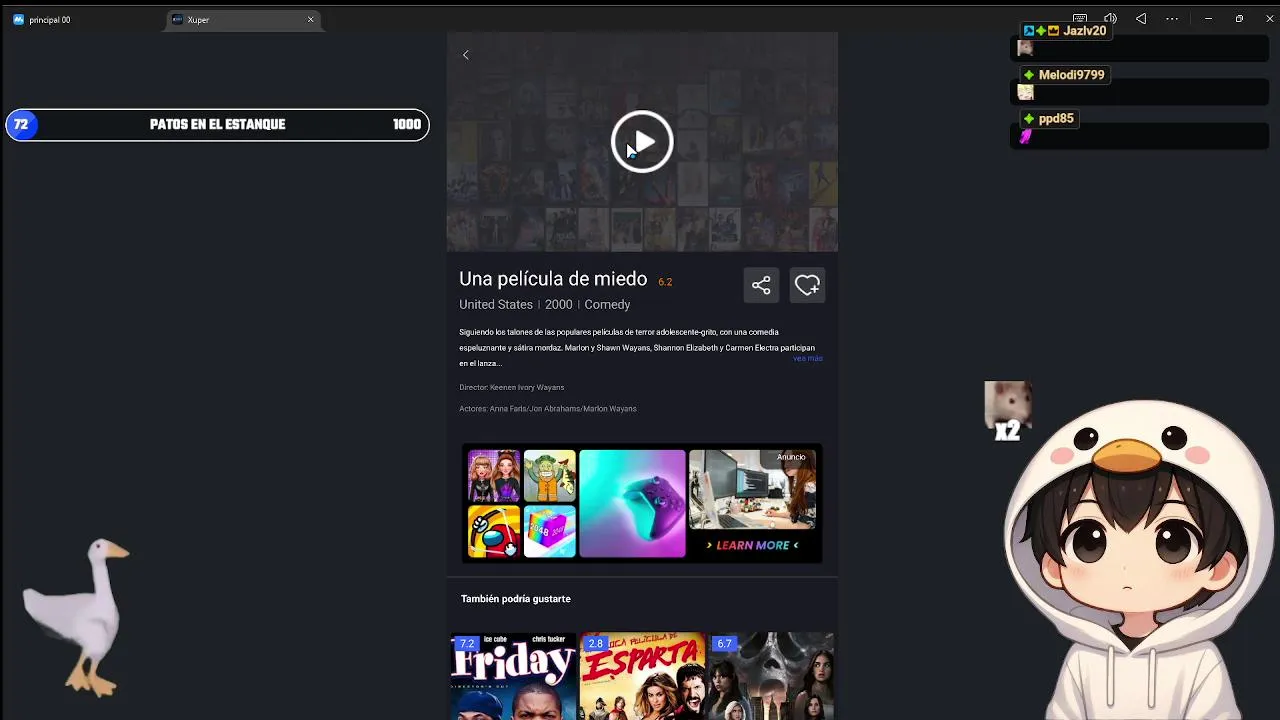Click the green badge next to ppd85
The height and width of the screenshot is (720, 1280).
(x=1028, y=118)
